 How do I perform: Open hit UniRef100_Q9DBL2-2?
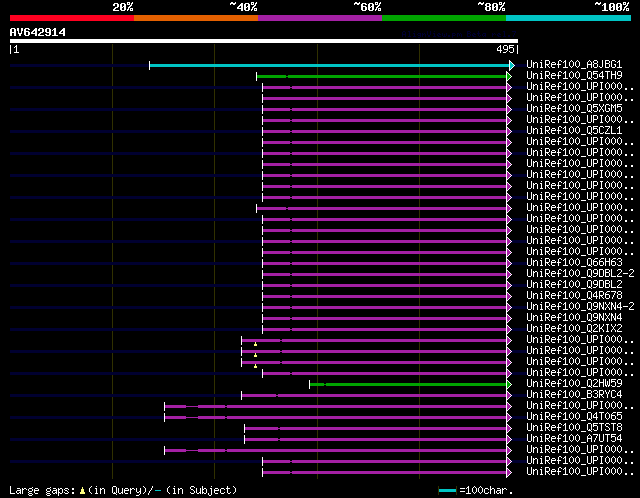(x=580, y=273)
